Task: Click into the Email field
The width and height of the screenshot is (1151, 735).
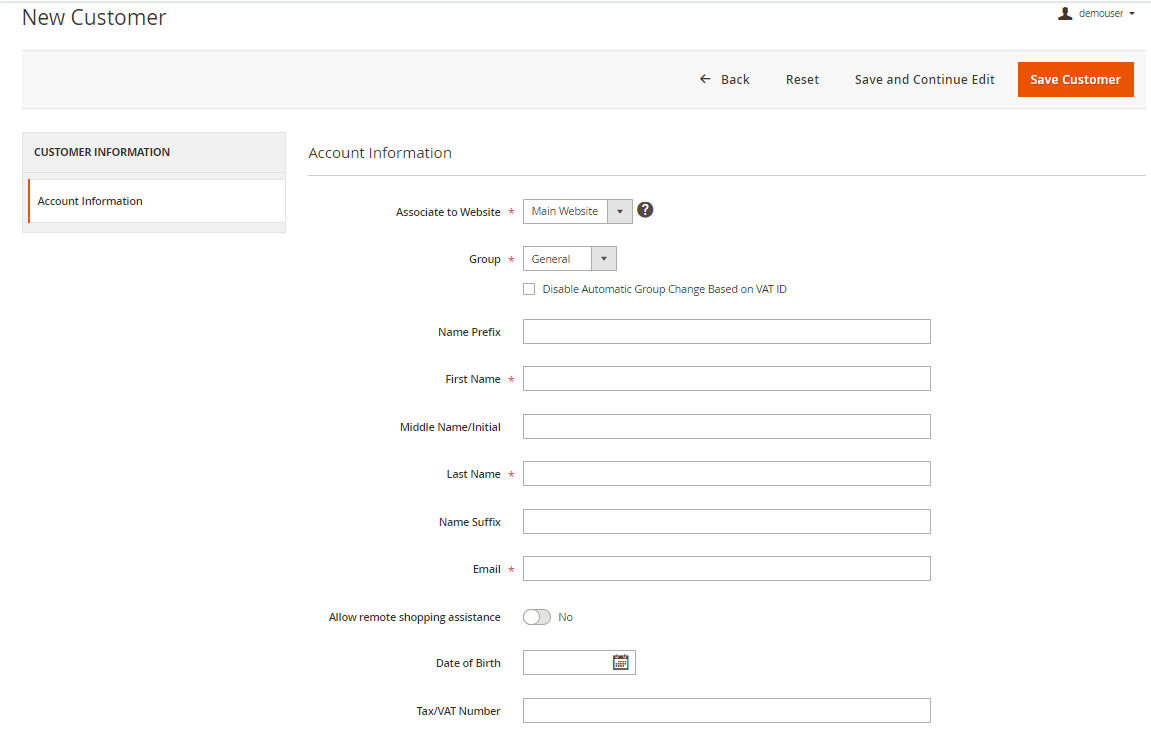Action: point(726,569)
